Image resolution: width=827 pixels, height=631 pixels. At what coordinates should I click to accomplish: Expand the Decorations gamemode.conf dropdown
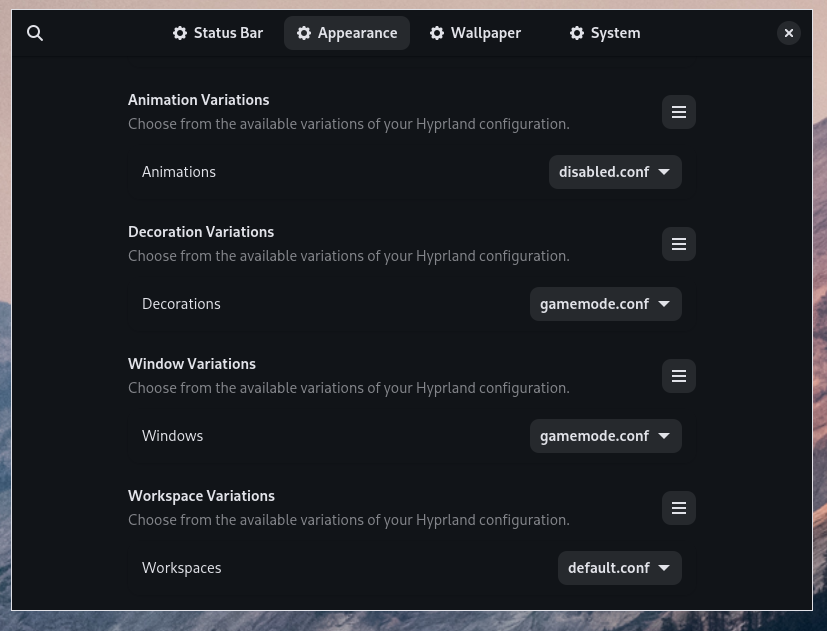click(605, 304)
